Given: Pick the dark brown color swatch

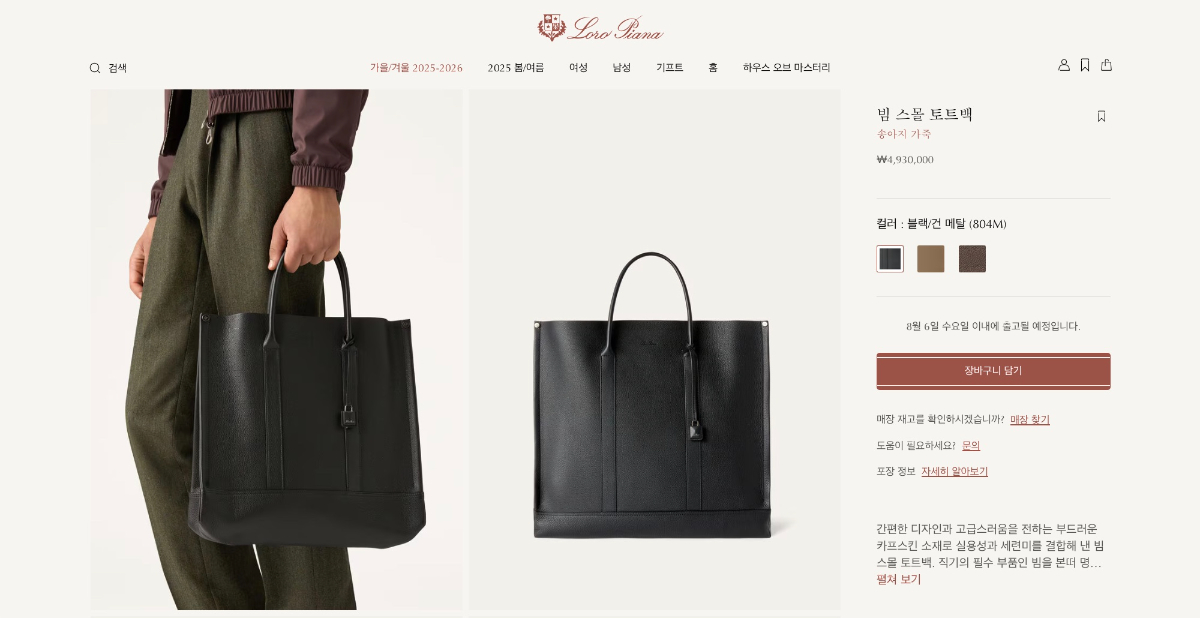Looking at the screenshot, I should (x=972, y=259).
